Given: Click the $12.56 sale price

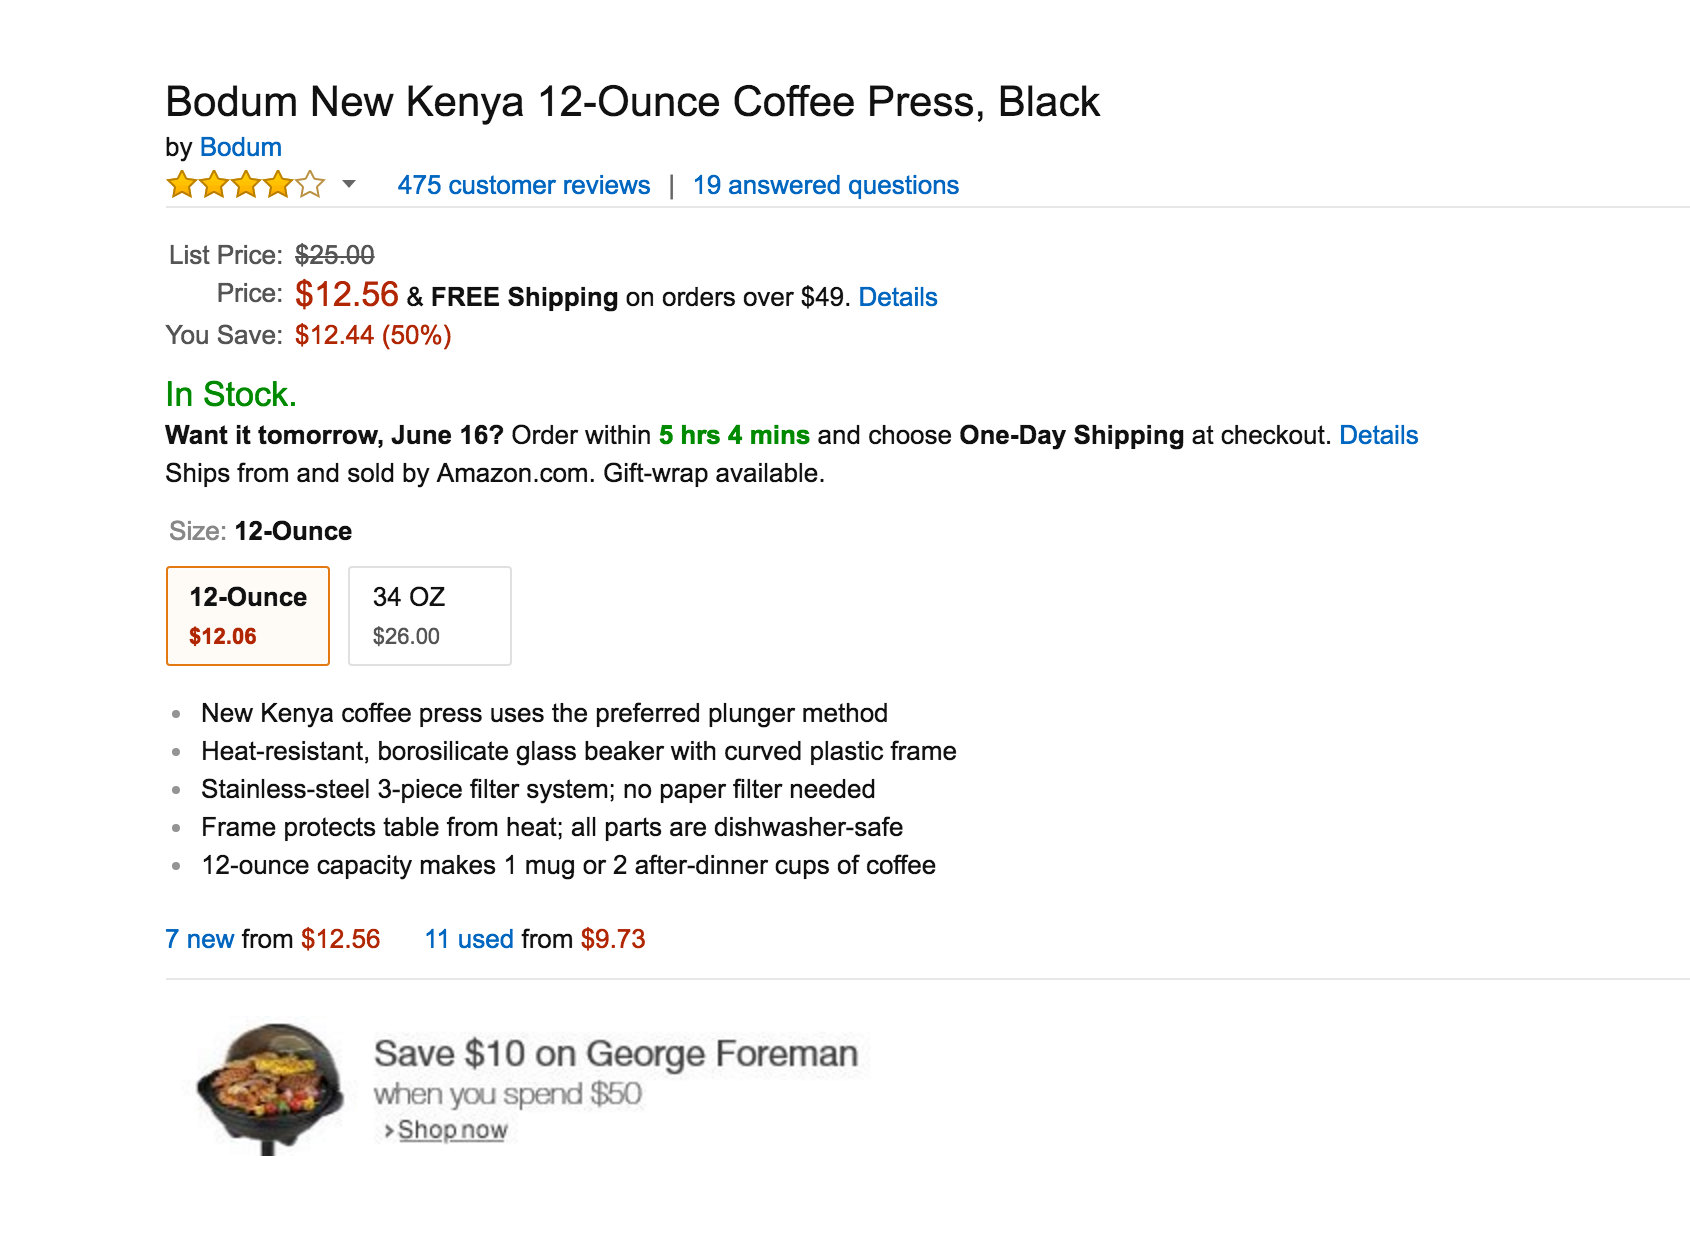Looking at the screenshot, I should 346,295.
